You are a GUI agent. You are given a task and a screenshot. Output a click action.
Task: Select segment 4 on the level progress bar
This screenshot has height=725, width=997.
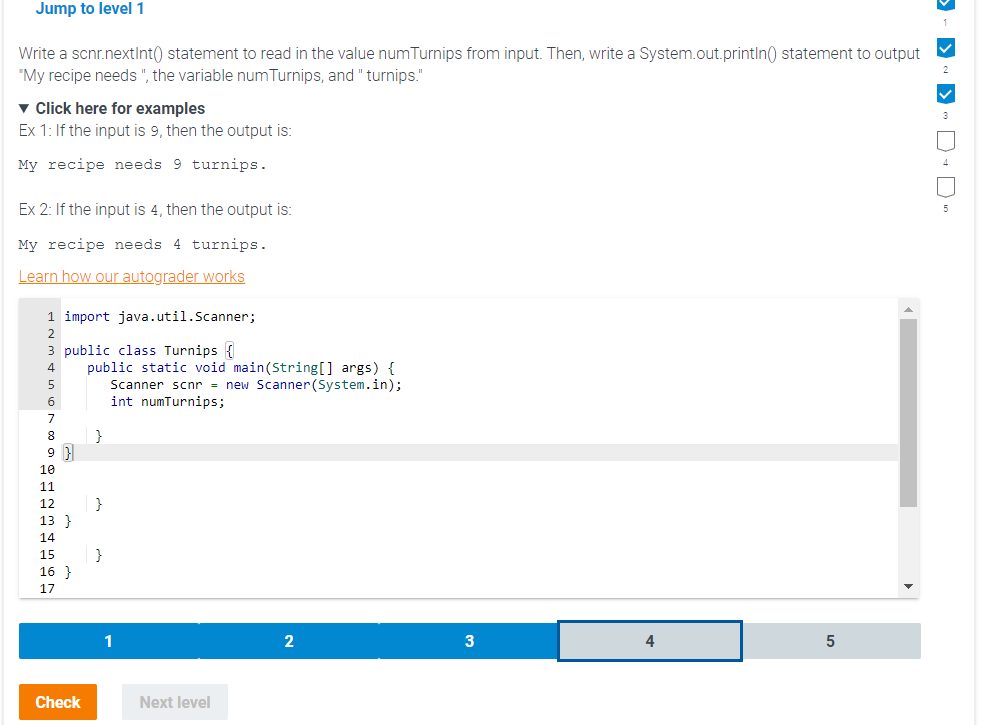649,640
